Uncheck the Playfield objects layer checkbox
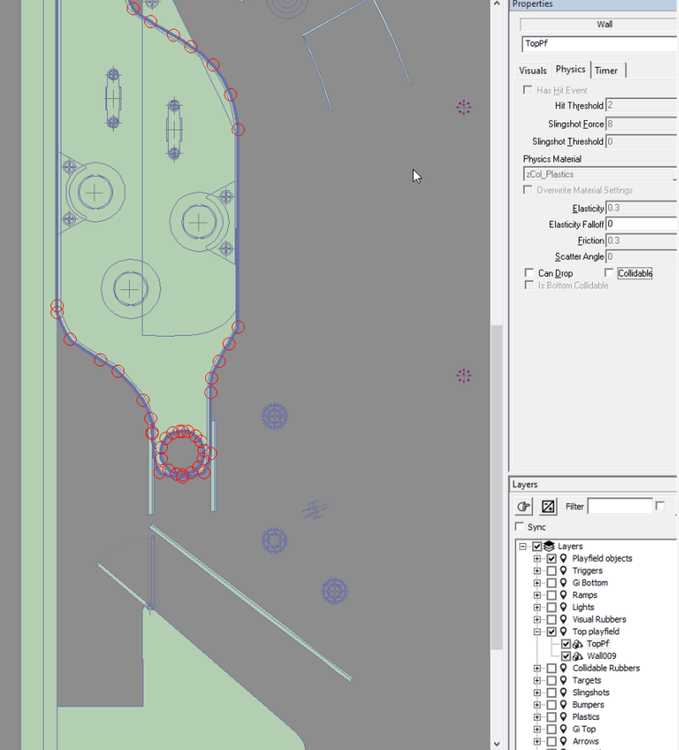The image size is (679, 750). [552, 558]
